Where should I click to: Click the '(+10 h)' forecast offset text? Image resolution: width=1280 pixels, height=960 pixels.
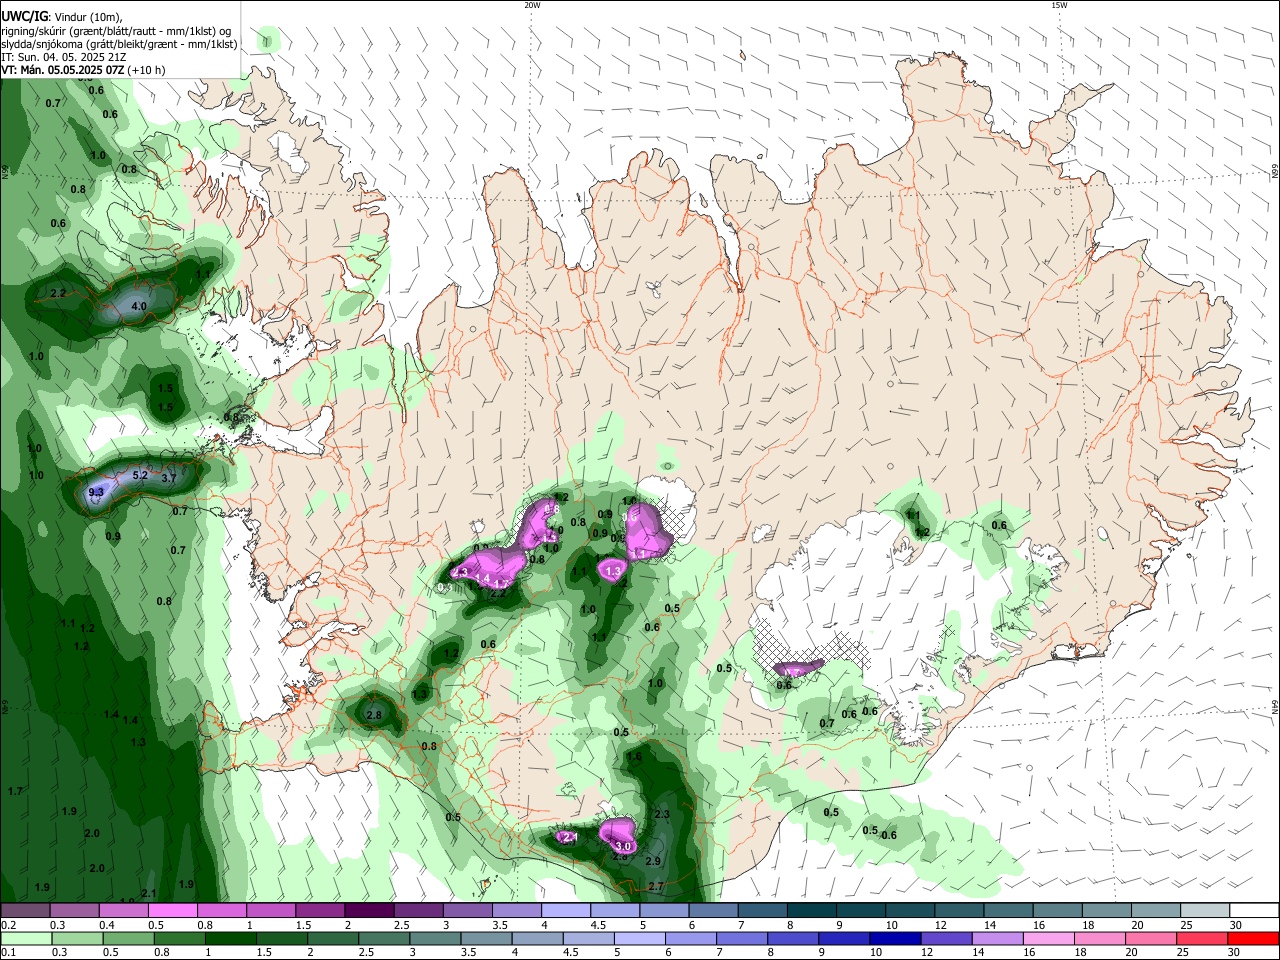[147, 70]
